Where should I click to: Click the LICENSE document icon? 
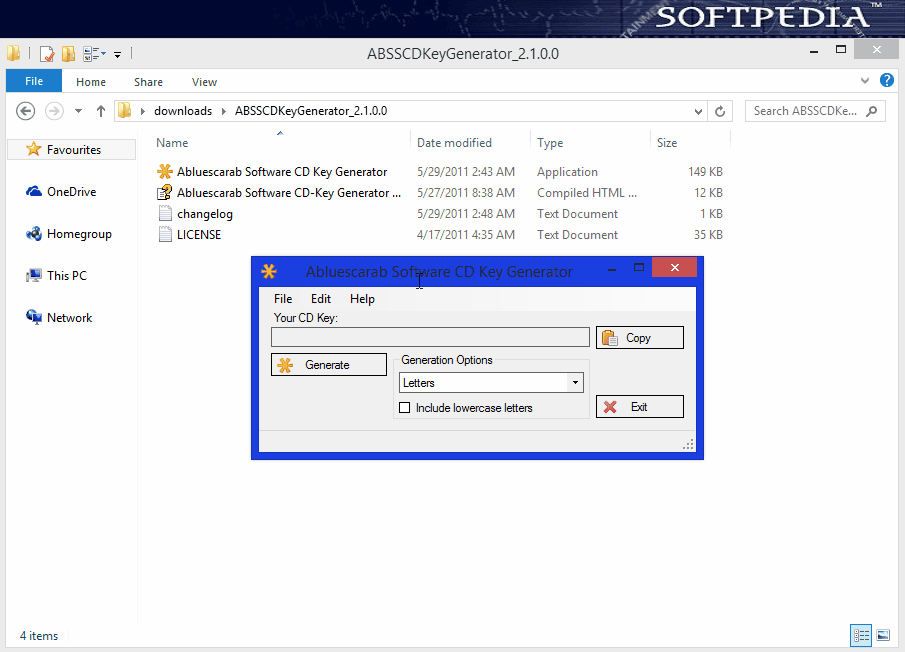165,234
